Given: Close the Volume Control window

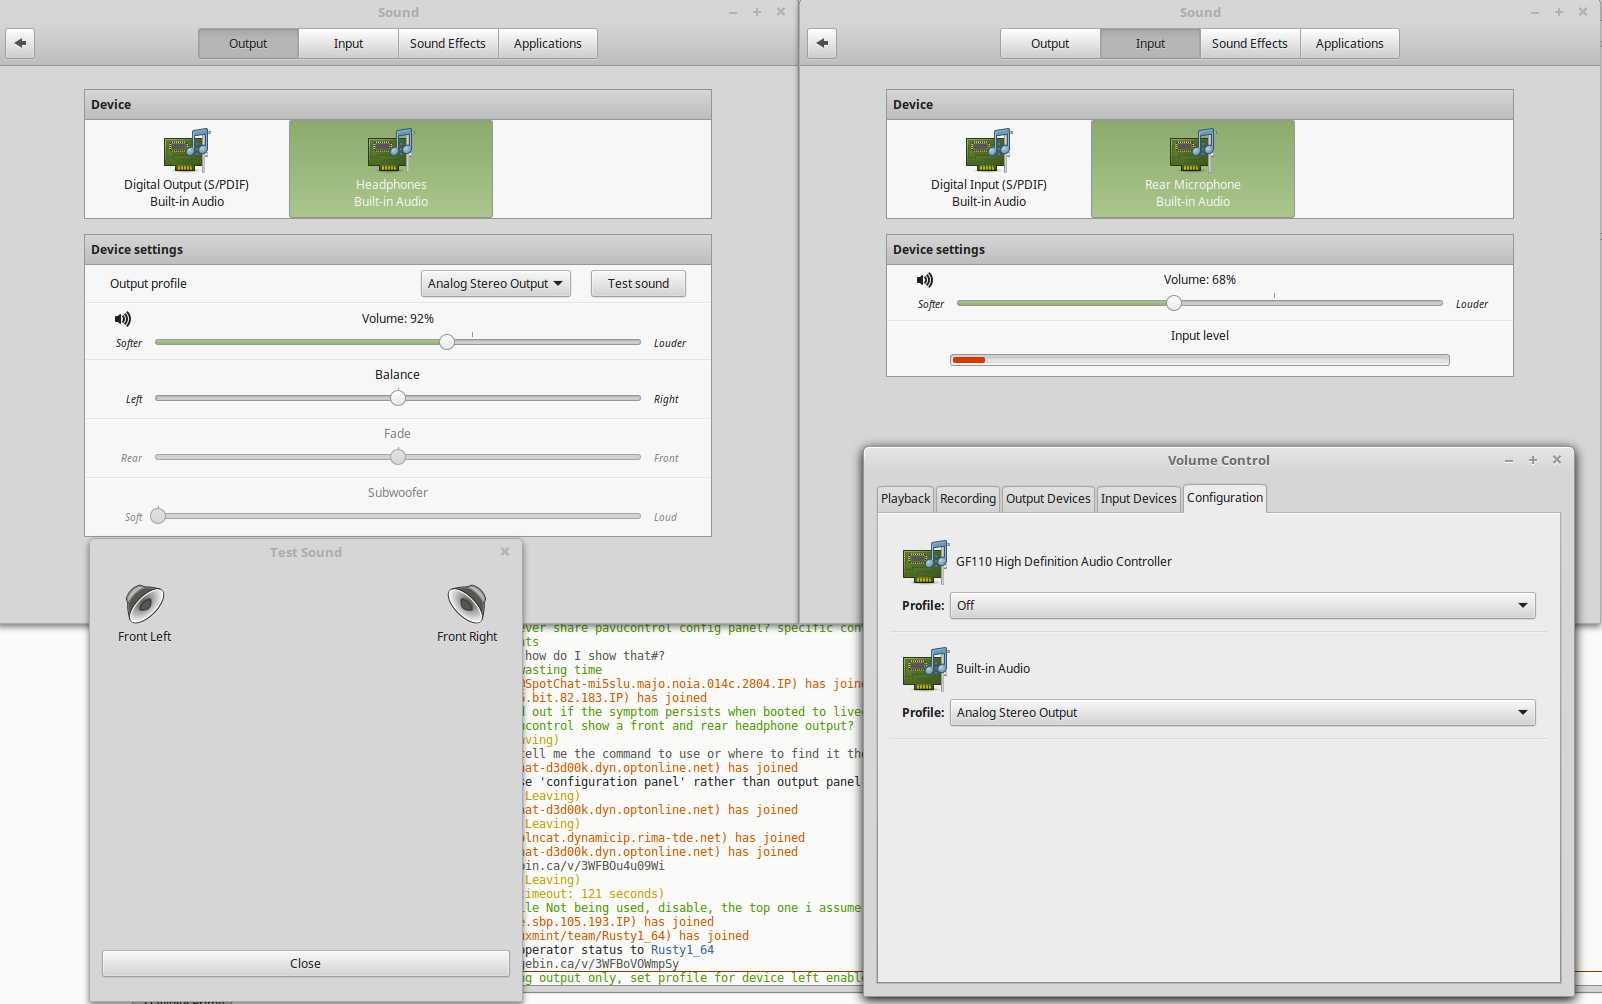Looking at the screenshot, I should click(x=1557, y=460).
